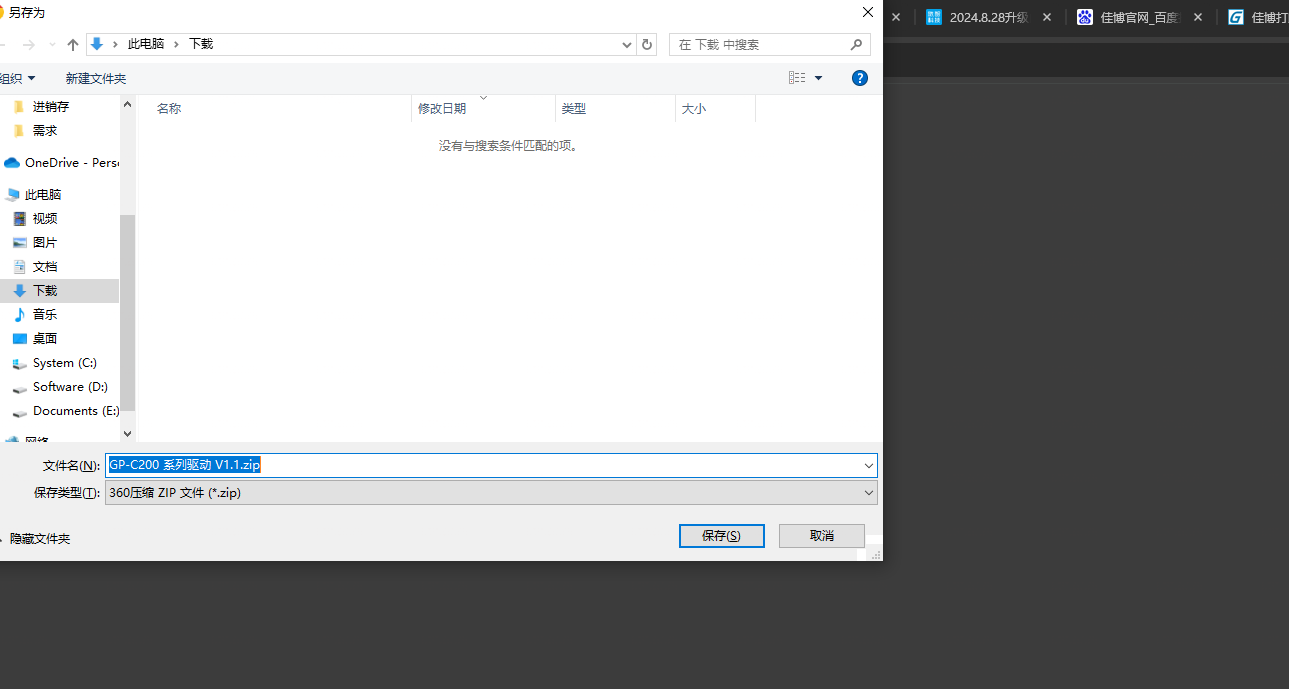This screenshot has width=1289, height=689.
Task: Open the 视频 folder
Action: (45, 218)
